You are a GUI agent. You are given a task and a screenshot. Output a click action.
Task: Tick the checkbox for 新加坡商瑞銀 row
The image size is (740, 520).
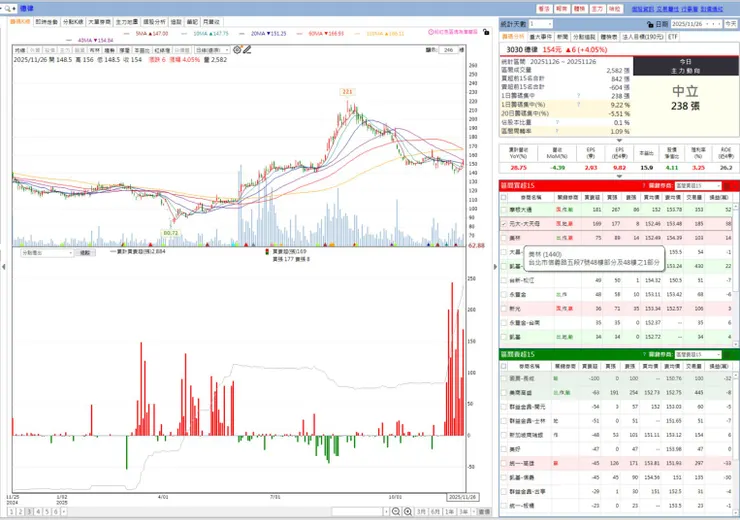pos(504,435)
